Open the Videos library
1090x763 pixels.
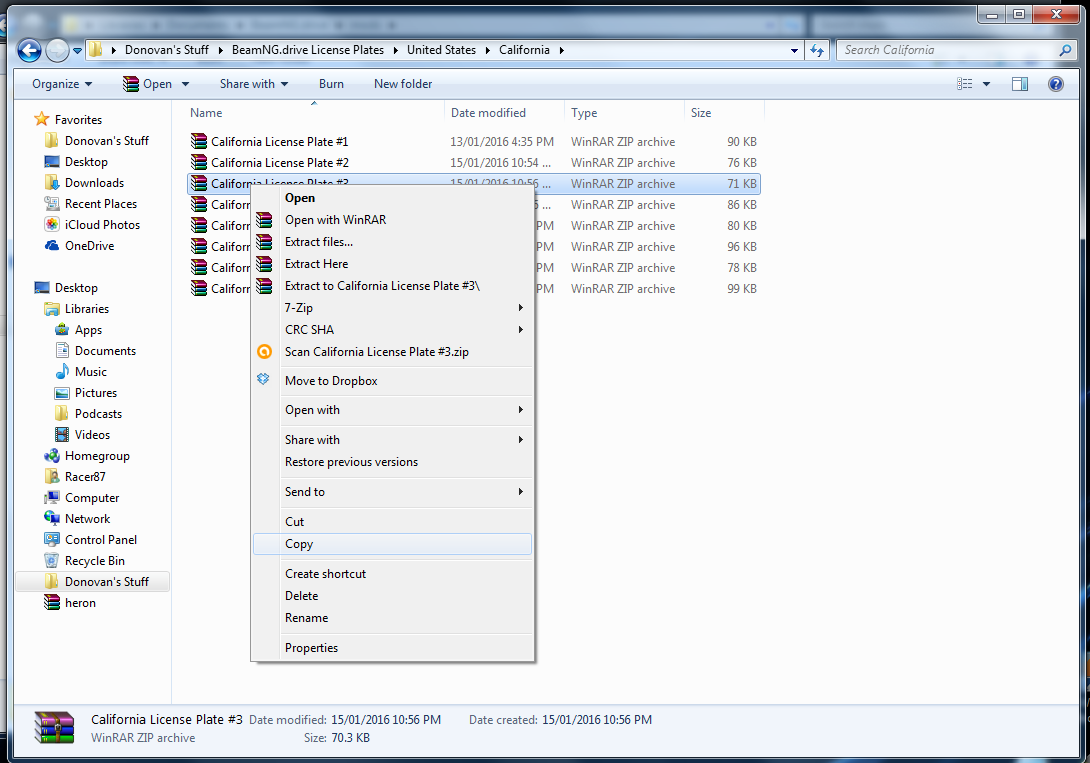click(92, 434)
